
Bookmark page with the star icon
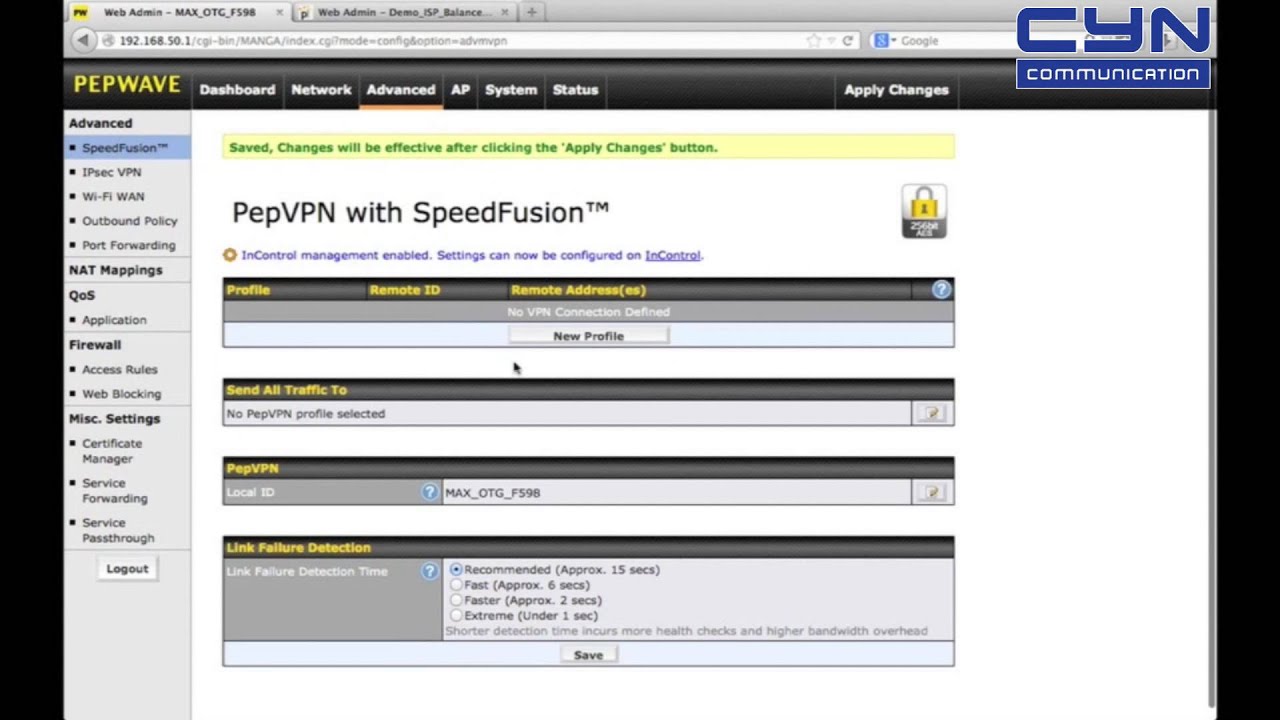[x=814, y=41]
